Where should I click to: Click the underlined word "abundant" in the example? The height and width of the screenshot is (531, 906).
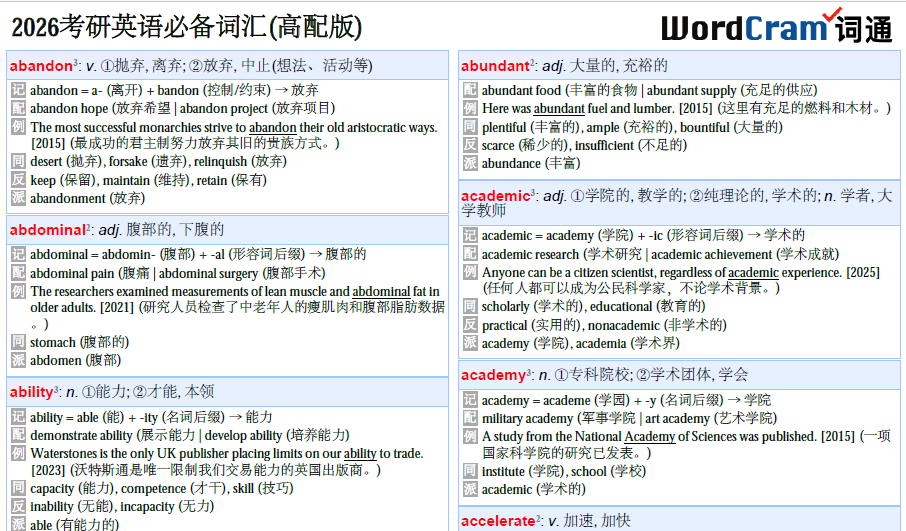click(560, 108)
